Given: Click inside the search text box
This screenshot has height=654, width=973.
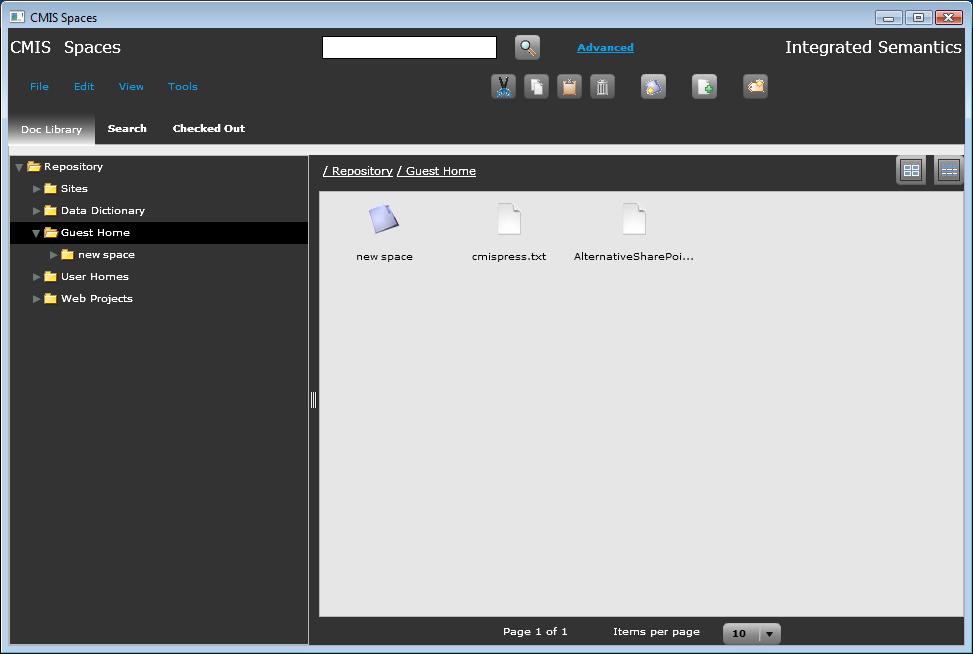Looking at the screenshot, I should point(409,47).
